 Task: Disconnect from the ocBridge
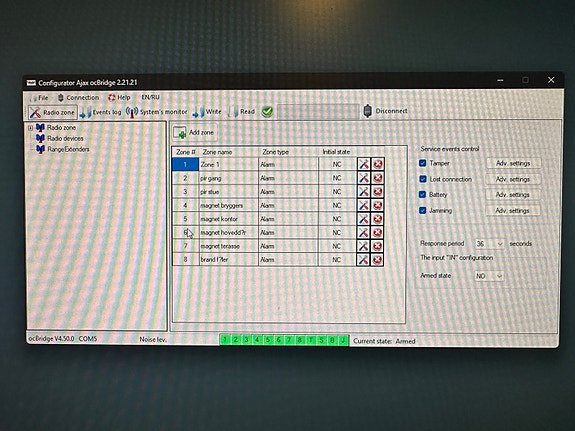pos(385,110)
